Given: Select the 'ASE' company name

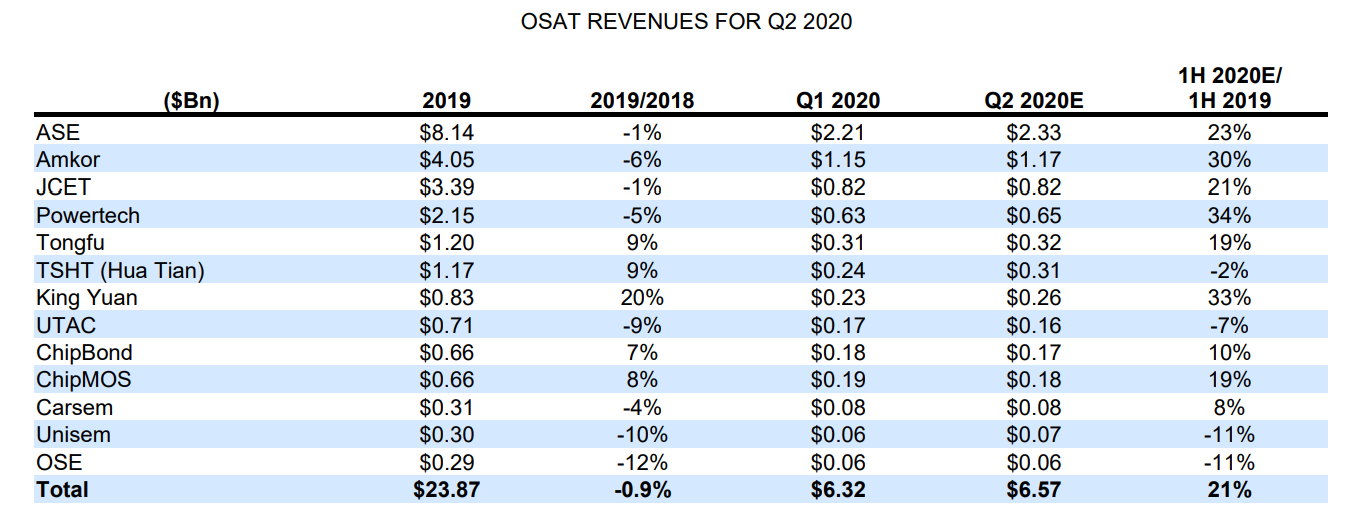Looking at the screenshot, I should (x=56, y=132).
